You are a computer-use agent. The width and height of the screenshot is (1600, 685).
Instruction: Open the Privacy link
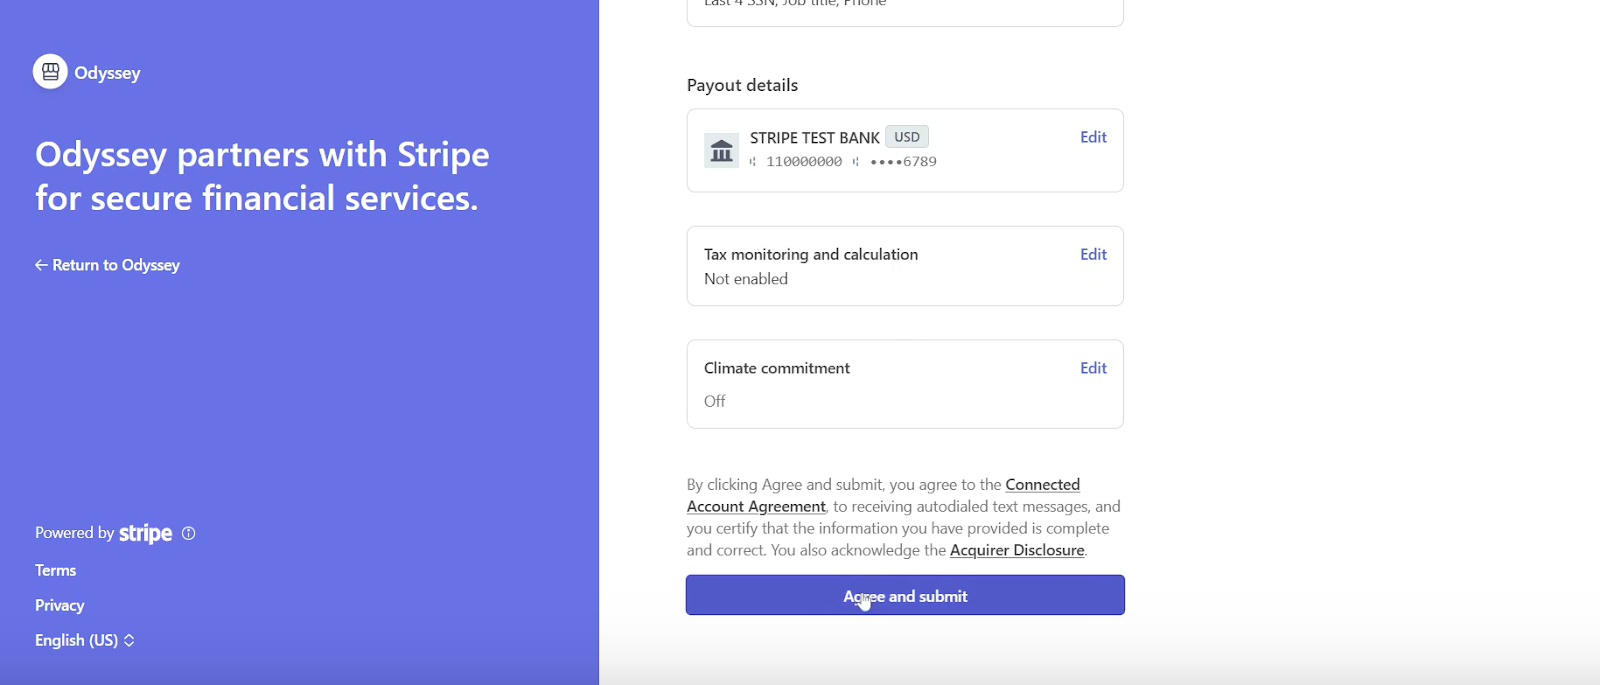tap(60, 605)
